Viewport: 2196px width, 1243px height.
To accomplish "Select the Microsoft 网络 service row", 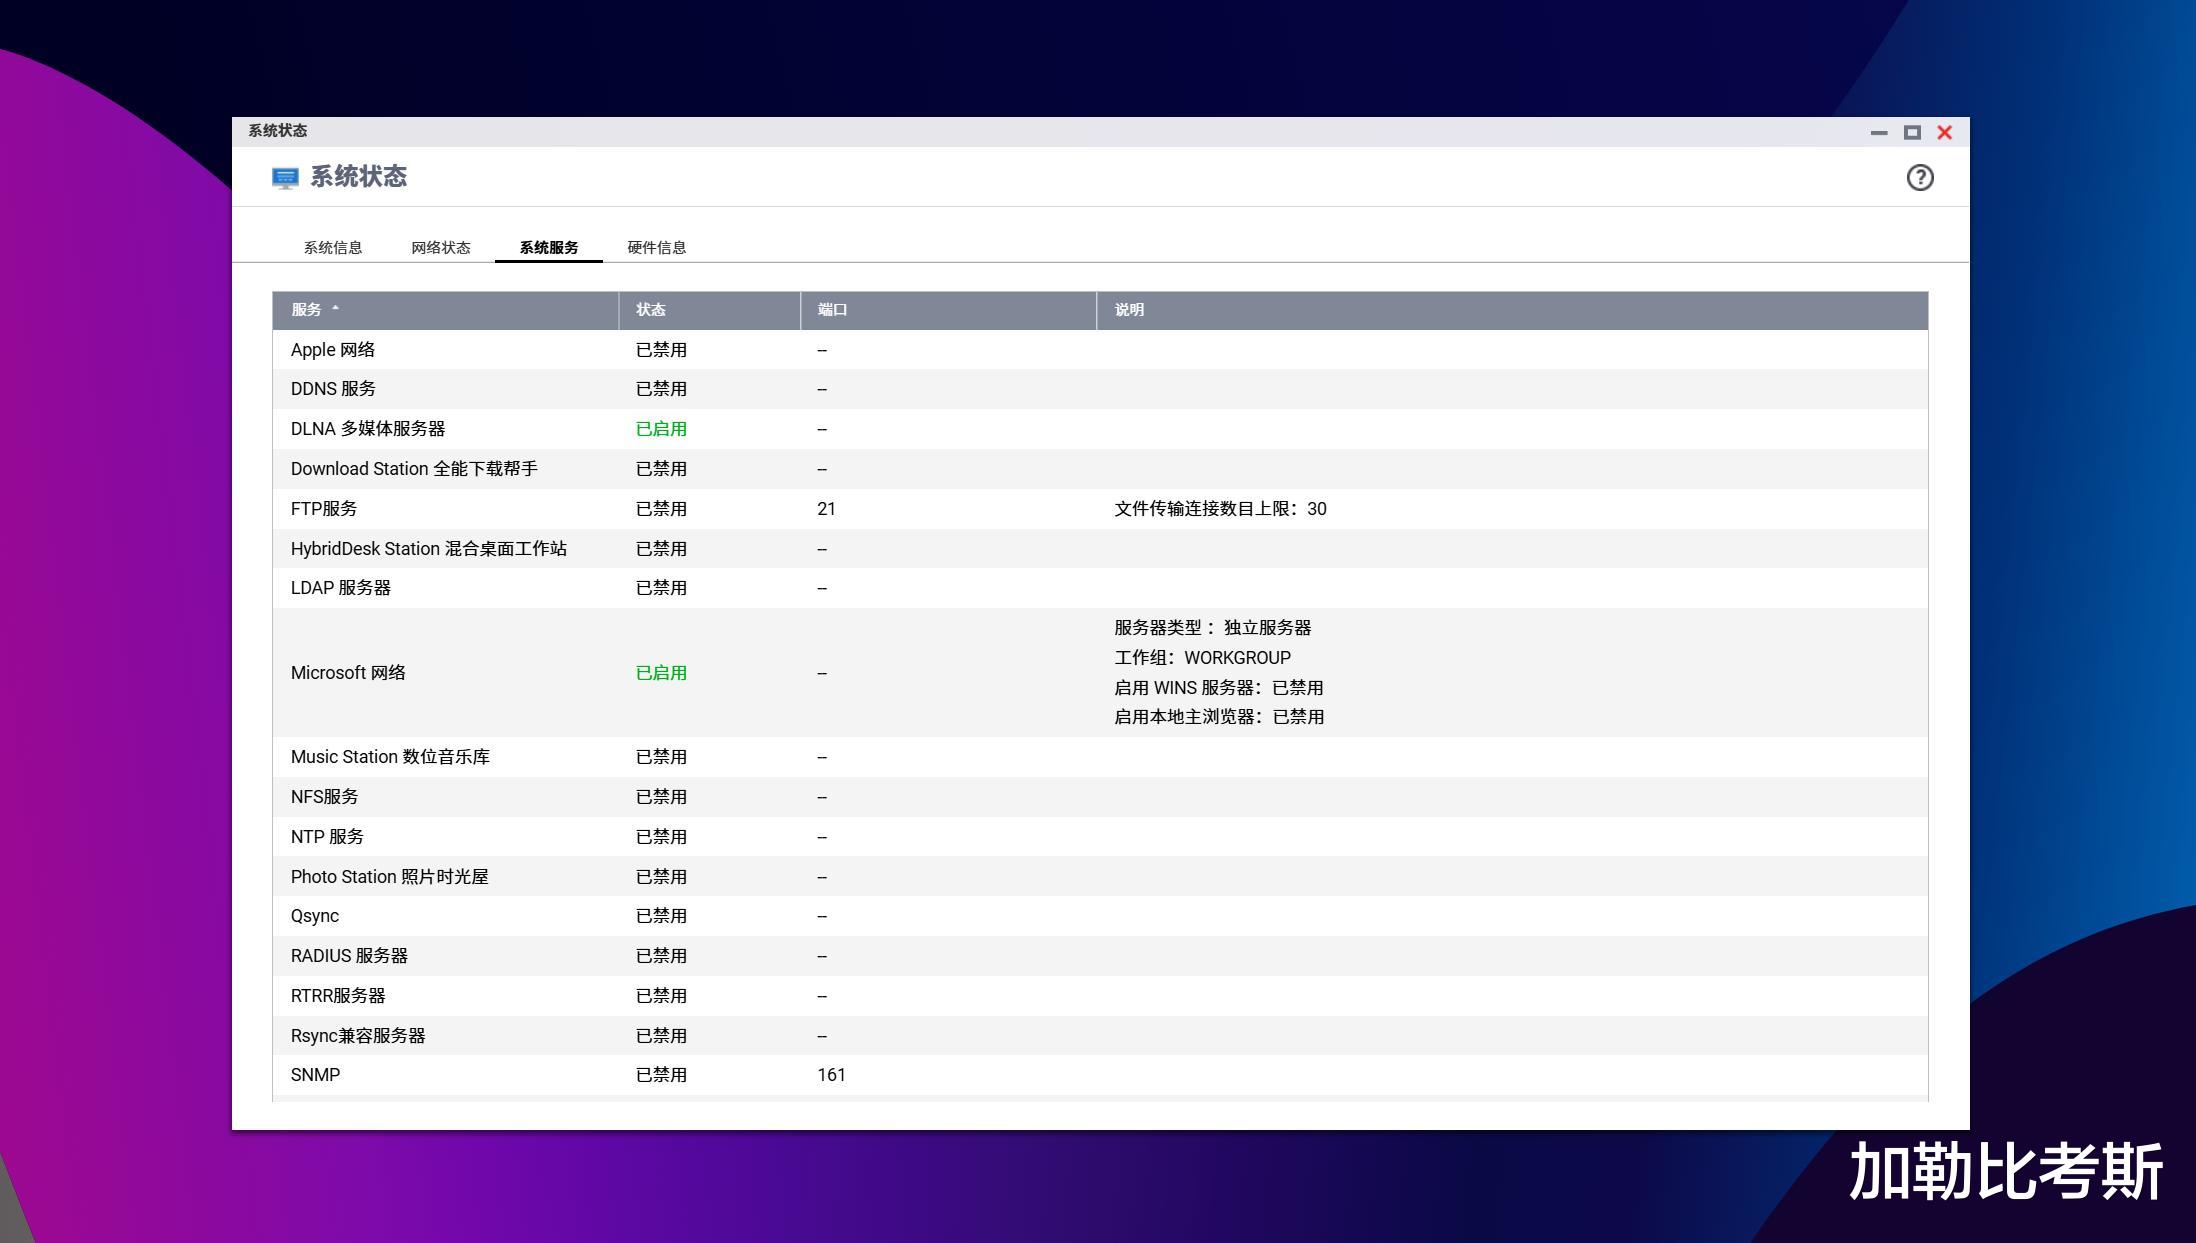I will (x=348, y=673).
